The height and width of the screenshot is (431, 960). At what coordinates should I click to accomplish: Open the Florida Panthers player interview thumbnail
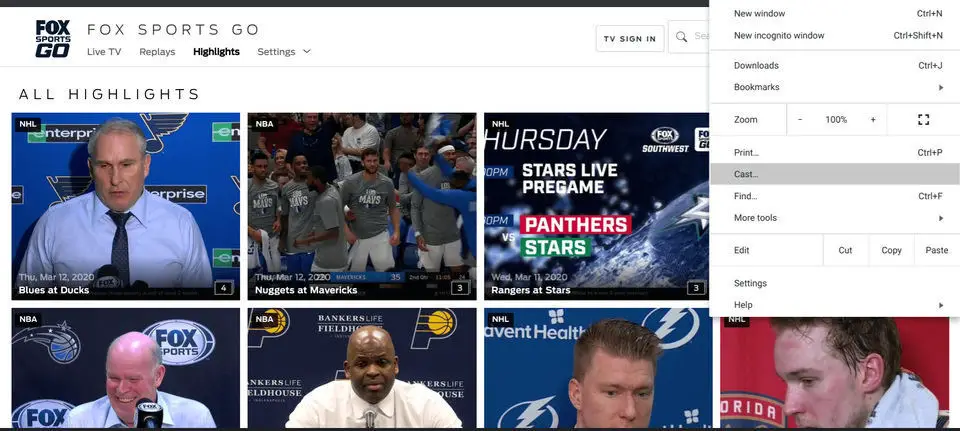834,372
